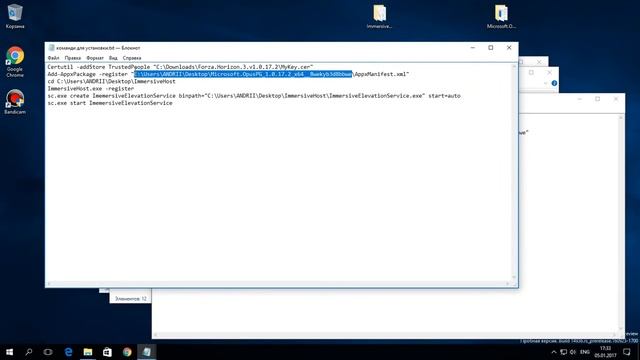
Task: Select the Google Chrome desktop shortcut
Action: tap(15, 61)
